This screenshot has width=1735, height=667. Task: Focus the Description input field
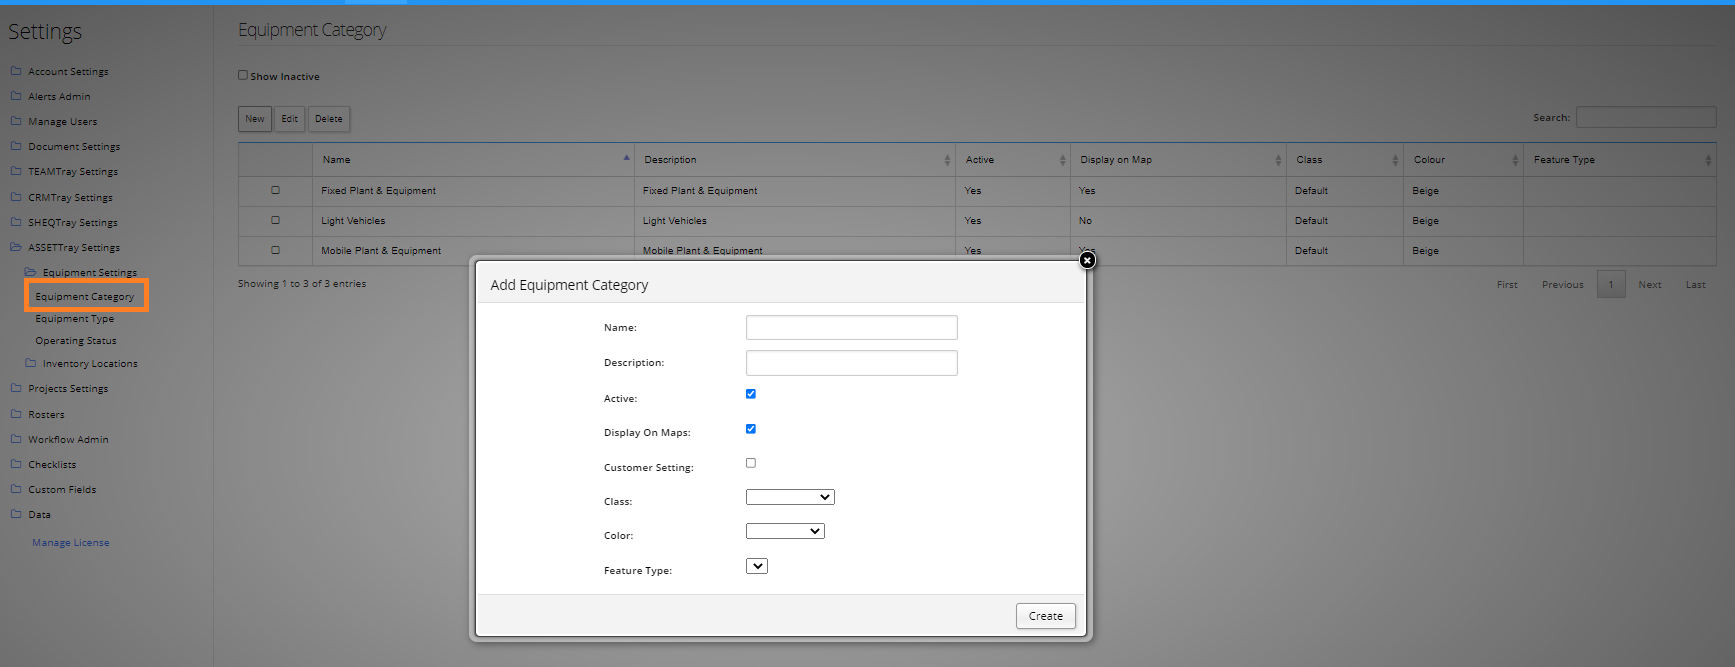click(852, 363)
